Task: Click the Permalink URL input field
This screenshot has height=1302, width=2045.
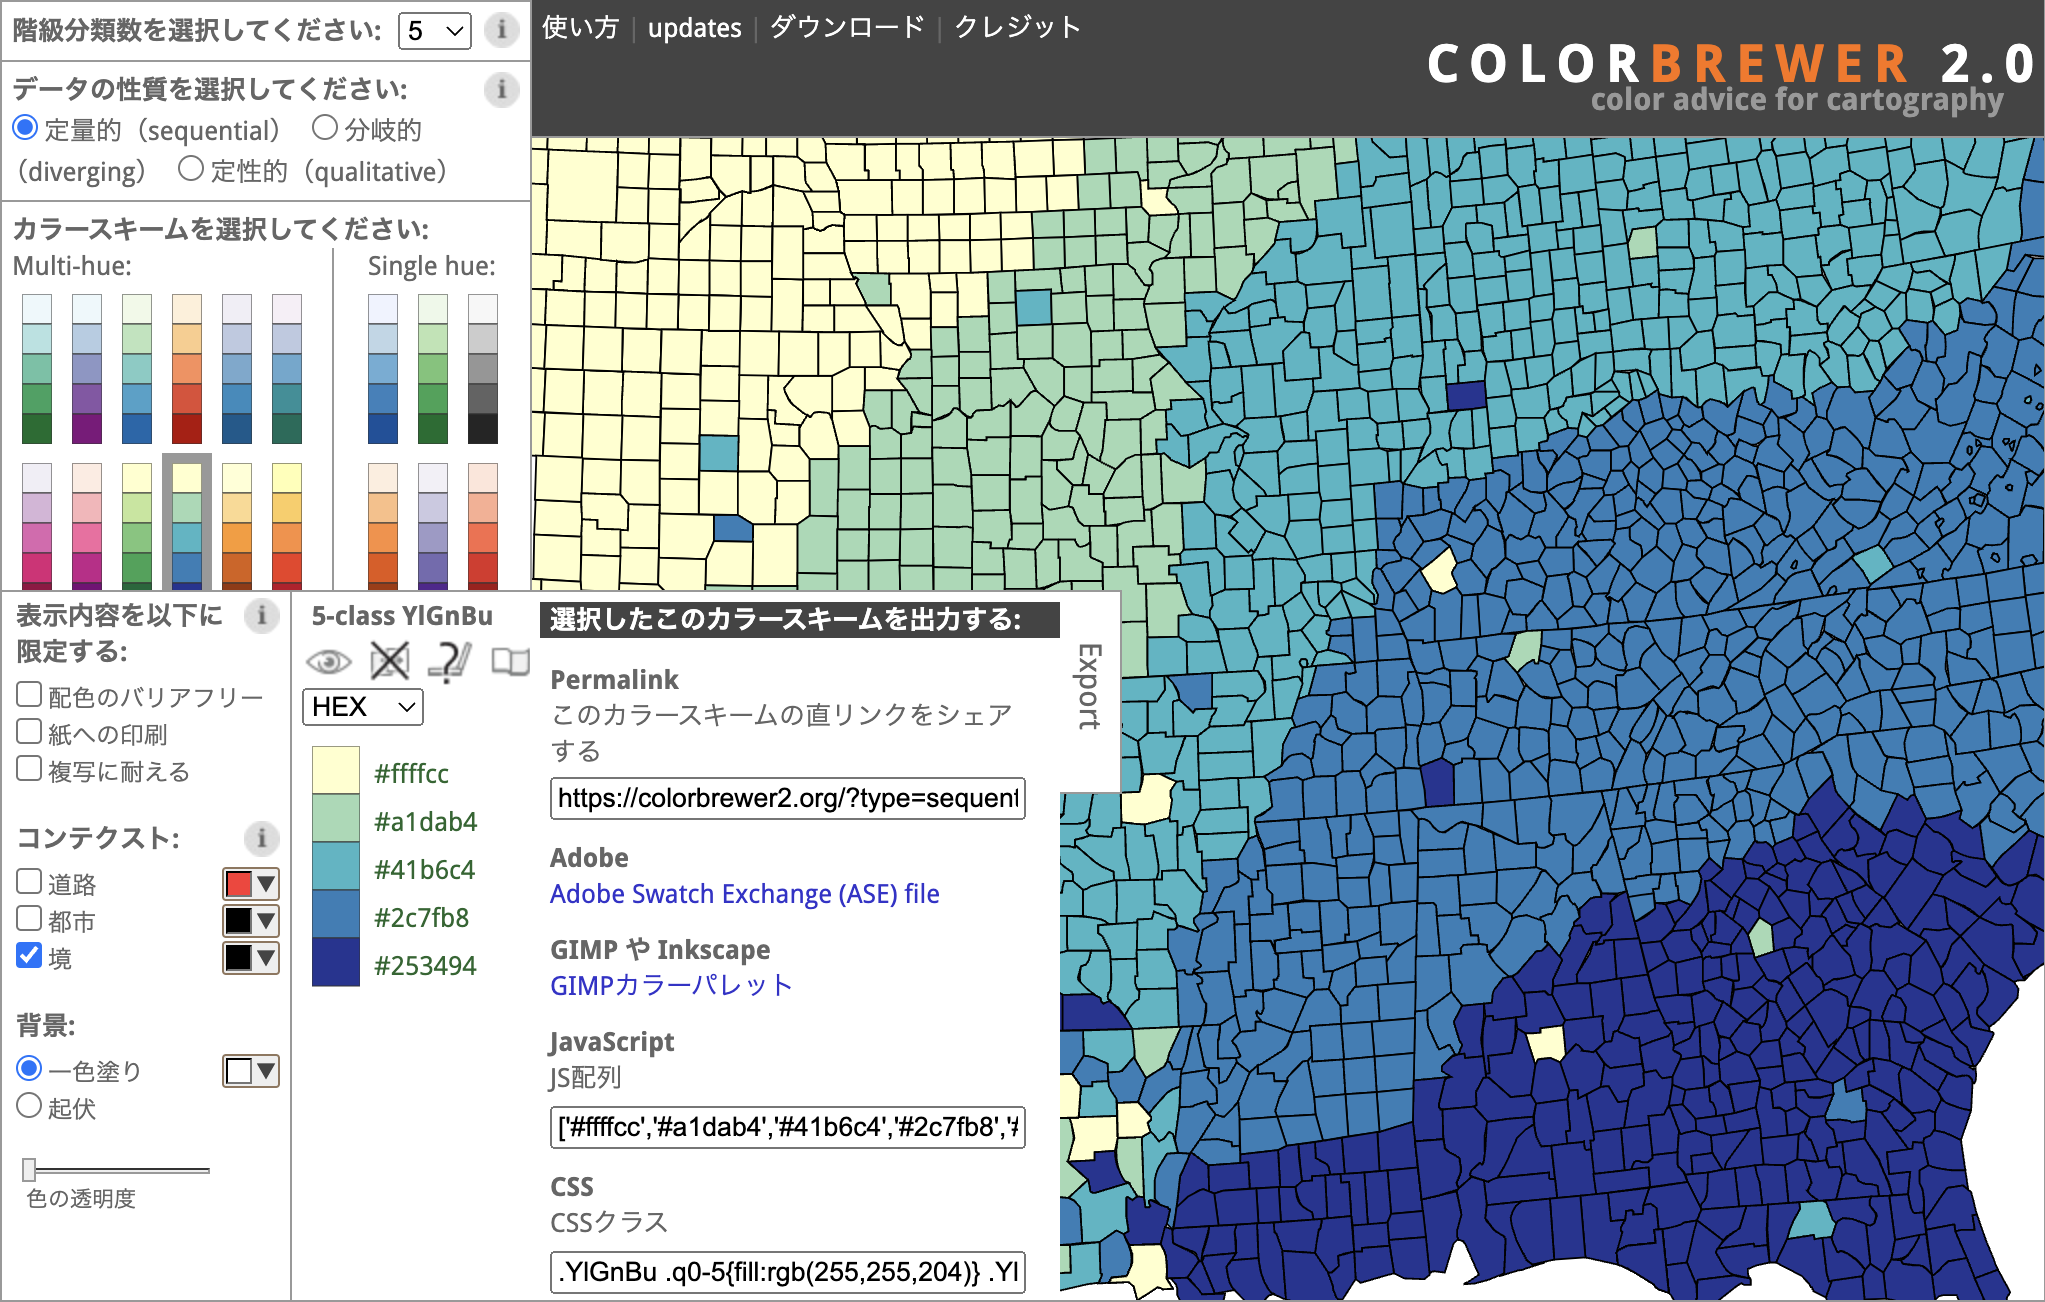Action: click(x=787, y=798)
